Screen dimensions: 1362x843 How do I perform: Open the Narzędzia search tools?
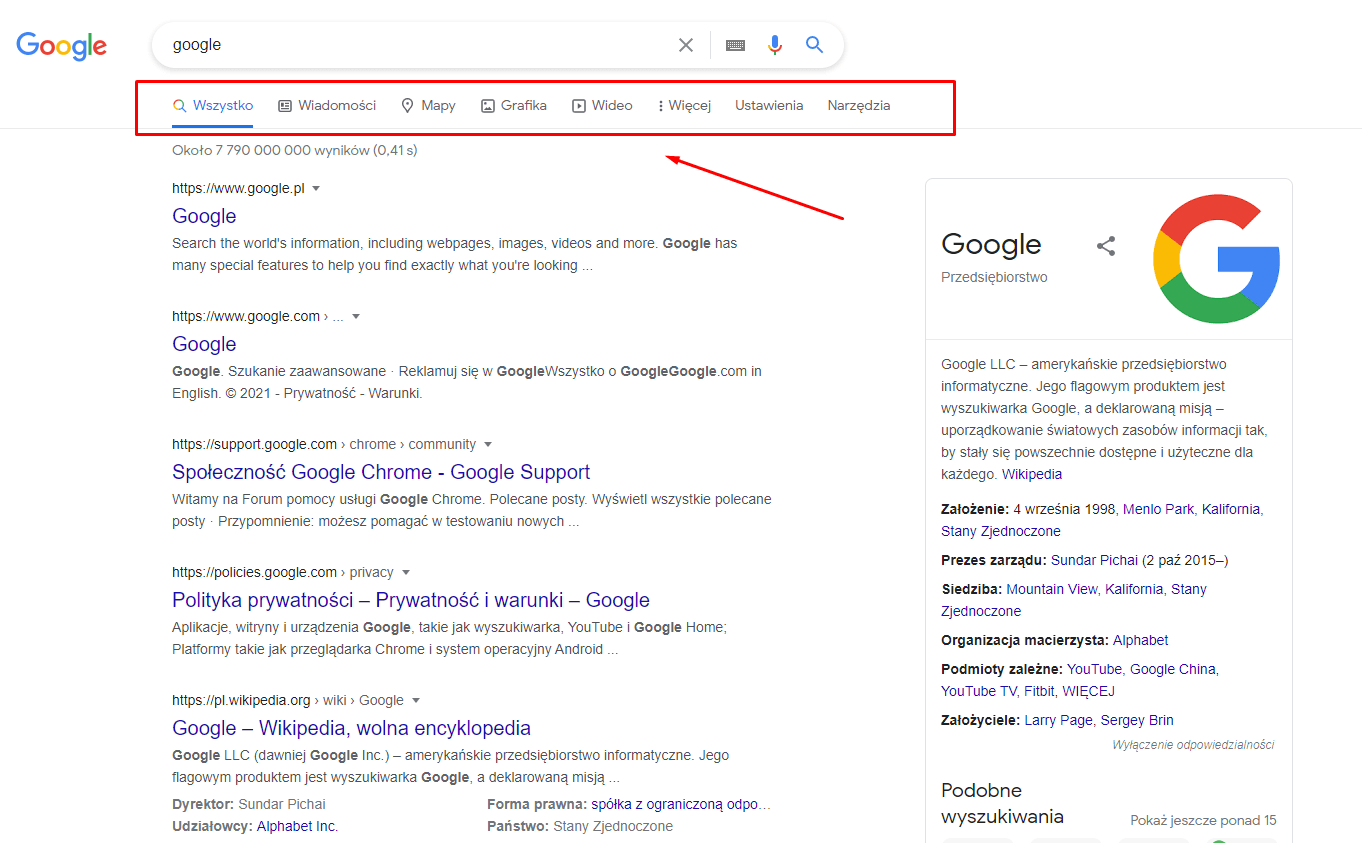pyautogui.click(x=859, y=105)
